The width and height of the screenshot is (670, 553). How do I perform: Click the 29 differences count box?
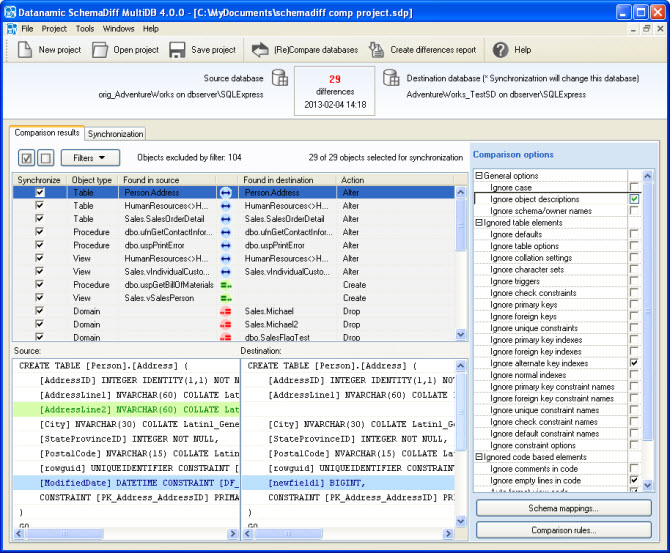(335, 91)
